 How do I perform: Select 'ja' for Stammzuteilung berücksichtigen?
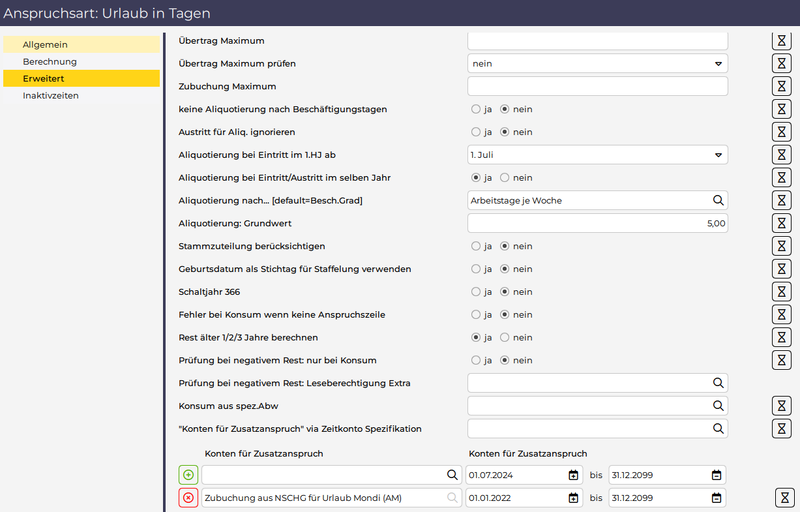(x=475, y=246)
